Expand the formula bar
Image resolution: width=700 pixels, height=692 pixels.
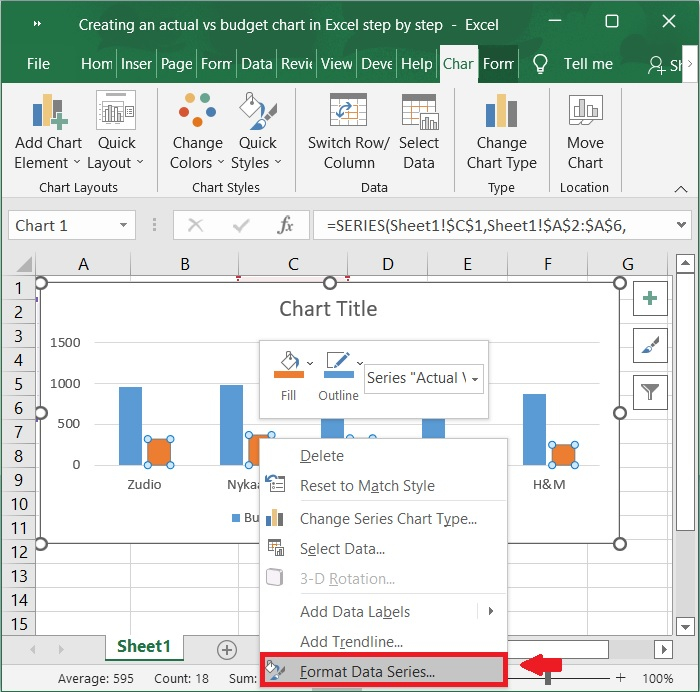[x=681, y=225]
